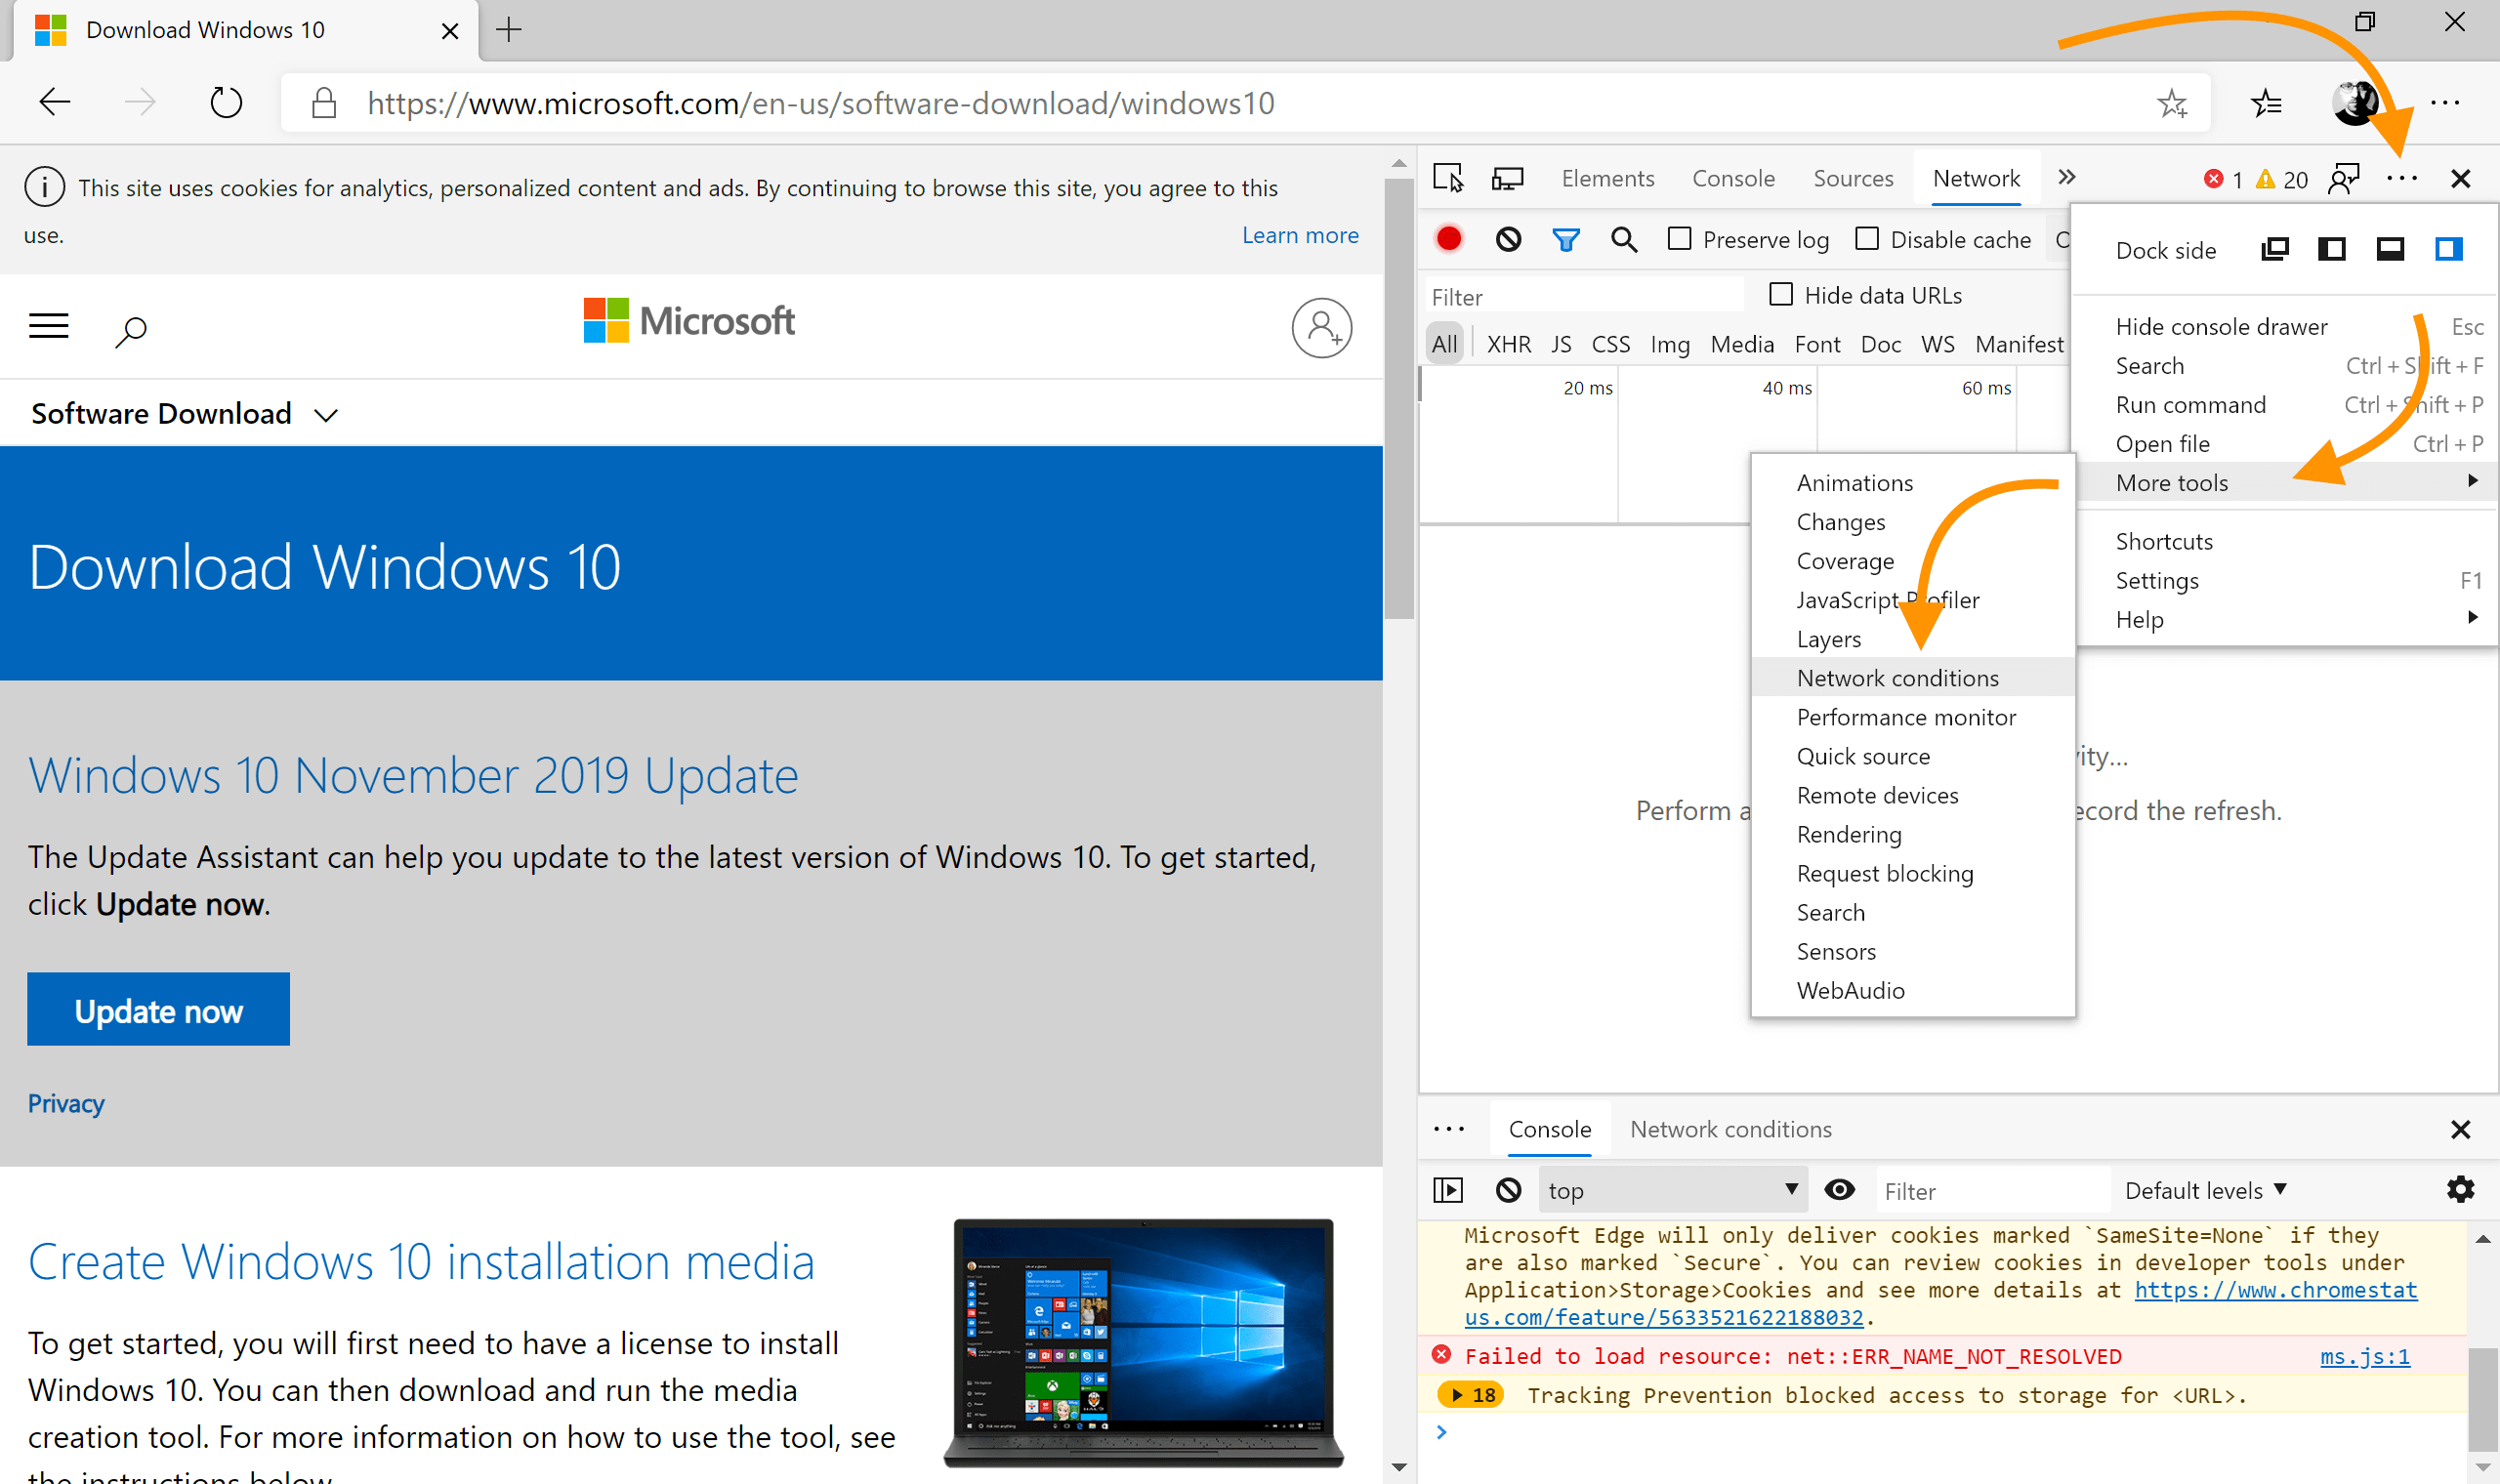Open Customize and control DevTools menu

pos(2401,178)
